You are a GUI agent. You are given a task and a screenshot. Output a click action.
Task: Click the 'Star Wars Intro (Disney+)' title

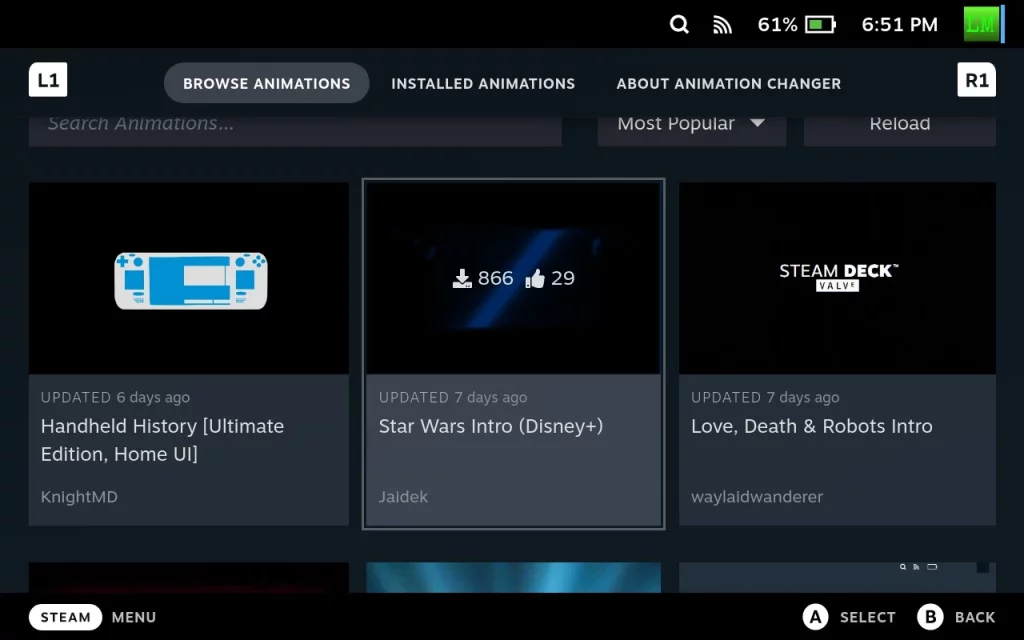[x=491, y=426]
